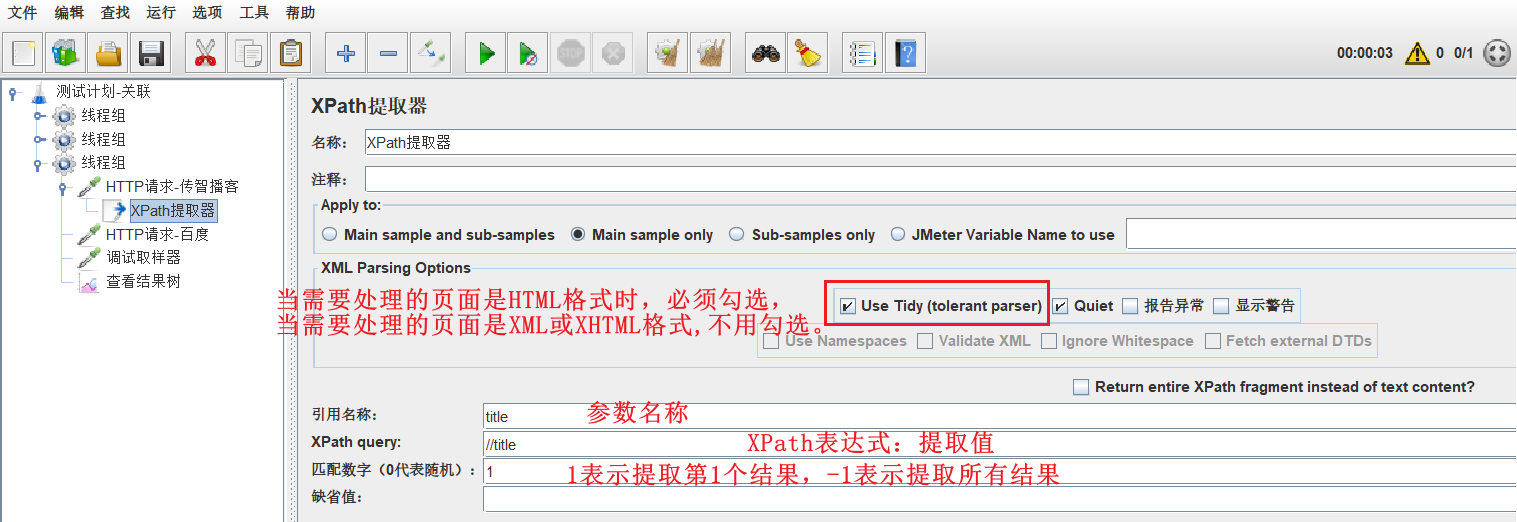The height and width of the screenshot is (522, 1517).
Task: Select JMeter Variable Name to use radio
Action: (x=897, y=235)
